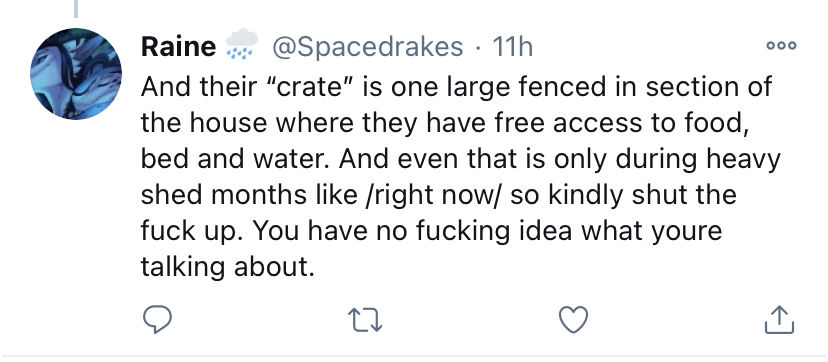Click the rain cloud emoji beside Raine
This screenshot has width=828, height=362.
tap(242, 44)
